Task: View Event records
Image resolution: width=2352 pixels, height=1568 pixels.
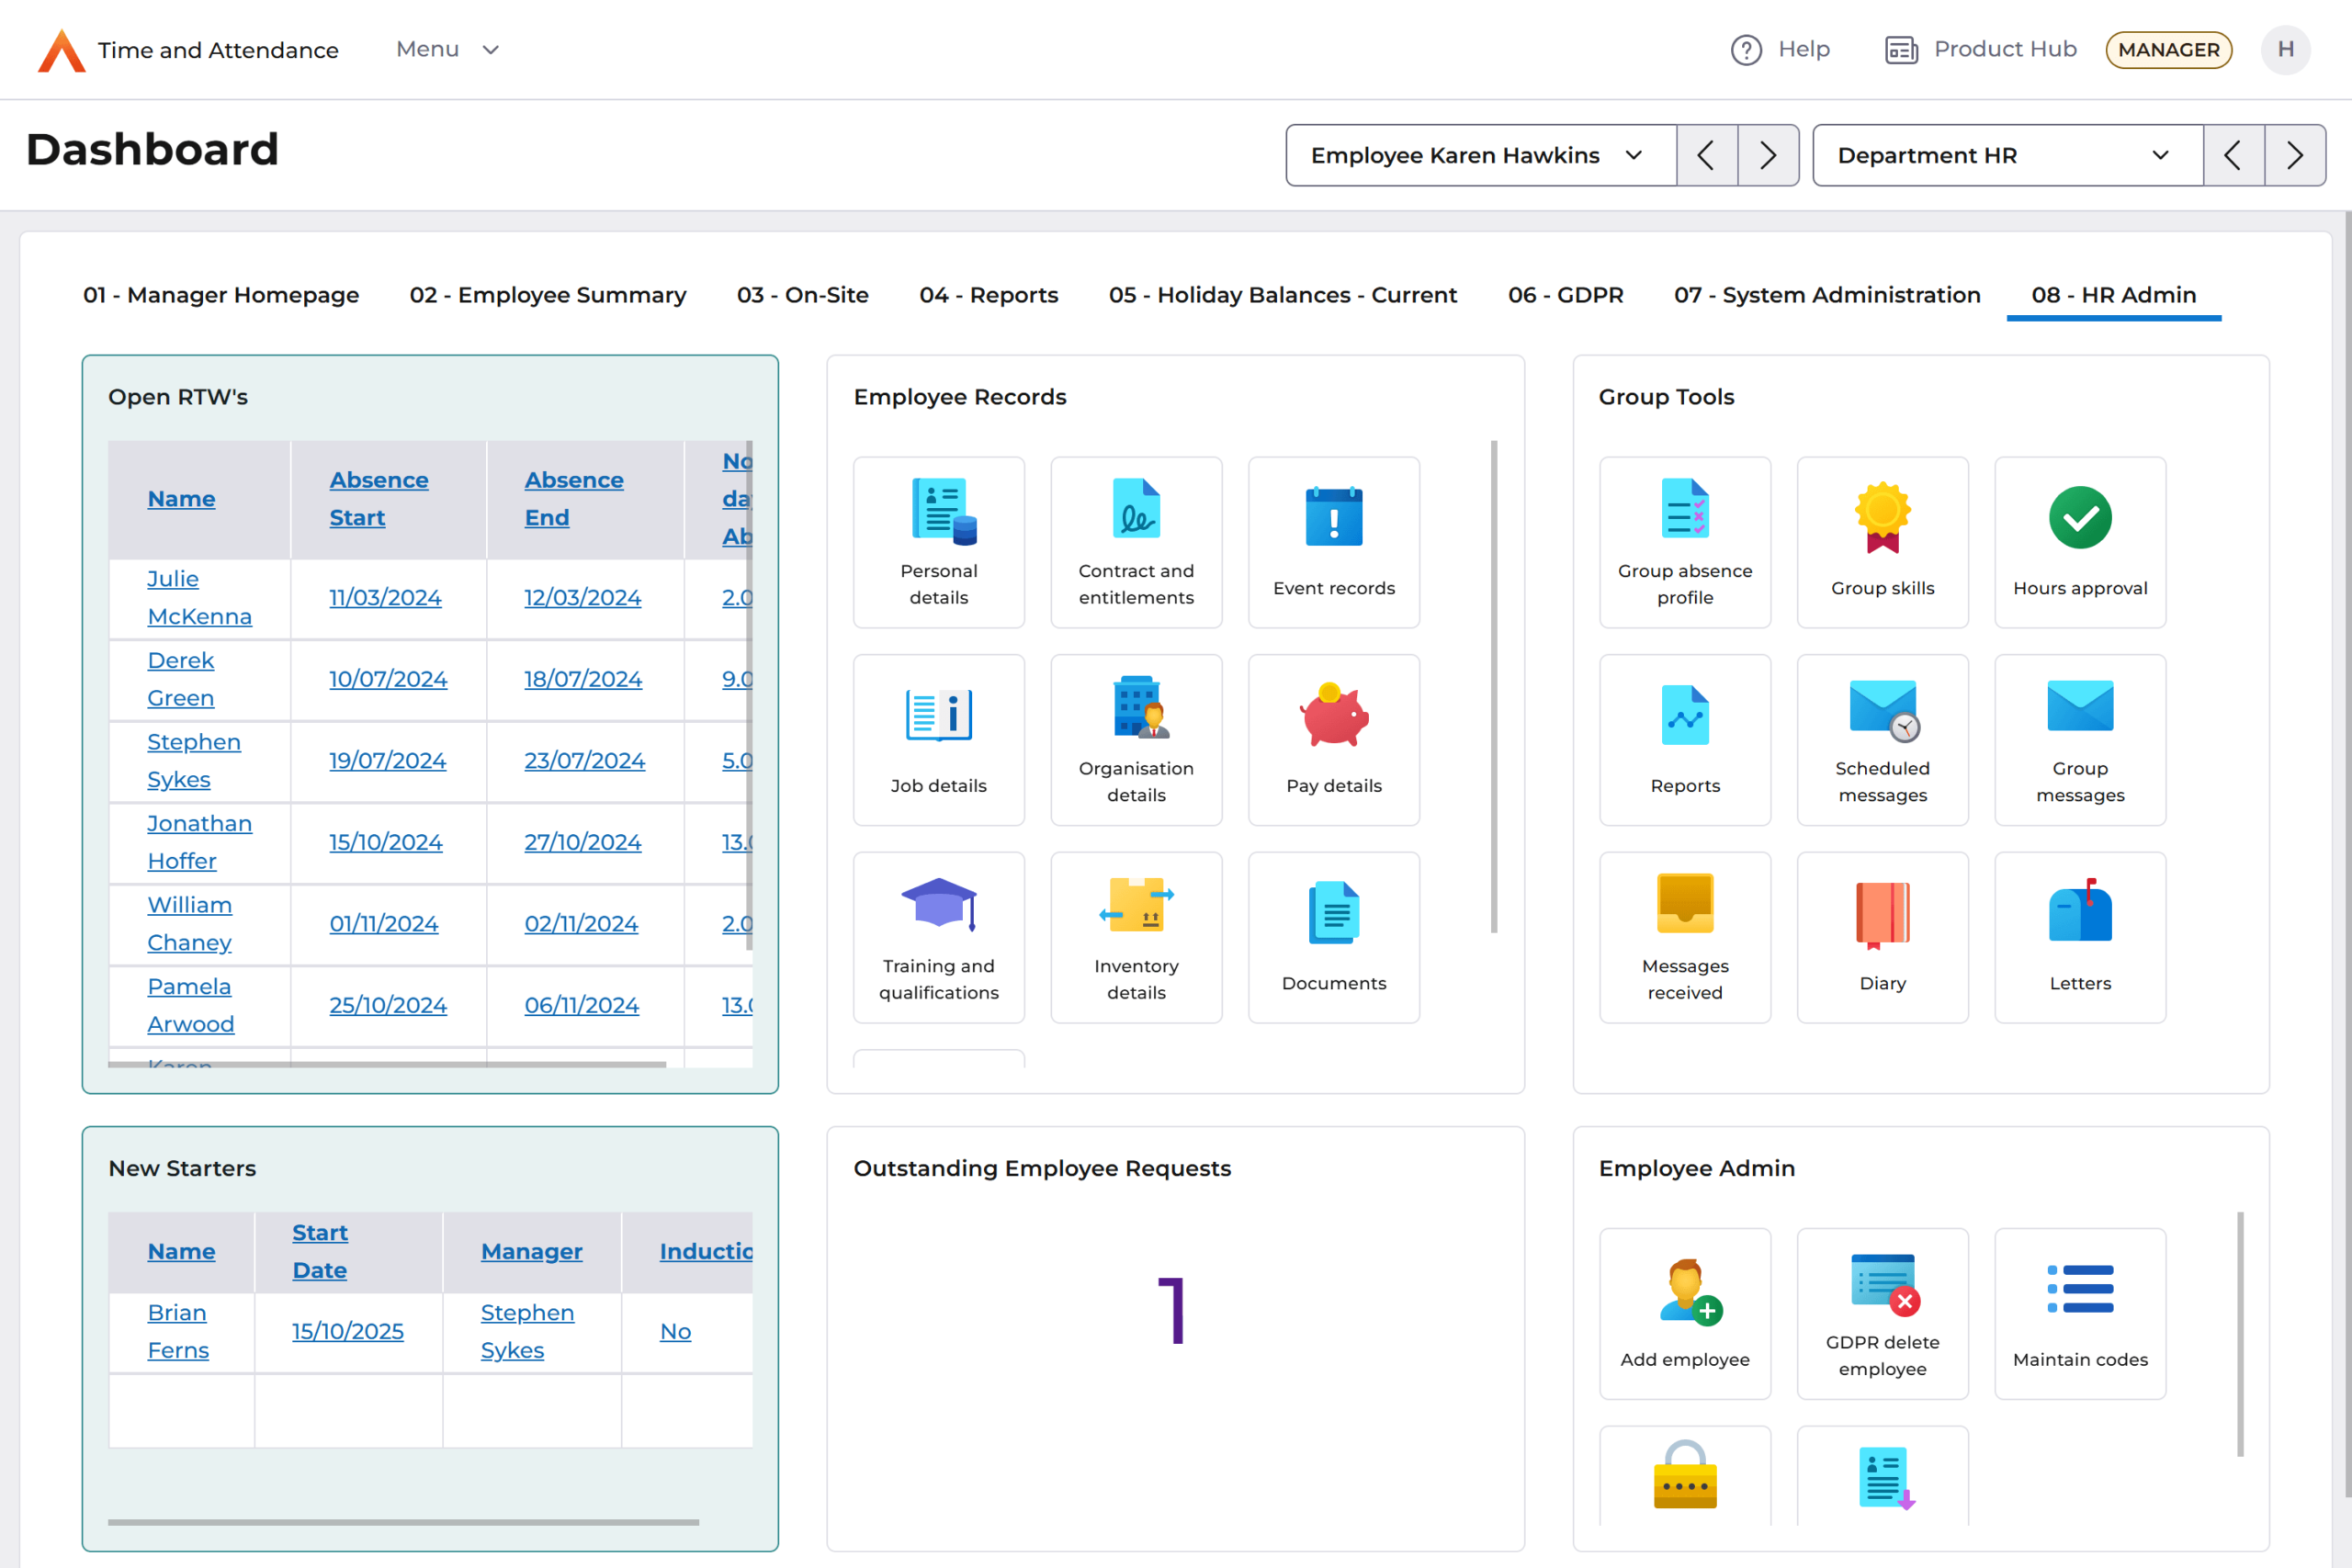Action: 1333,541
